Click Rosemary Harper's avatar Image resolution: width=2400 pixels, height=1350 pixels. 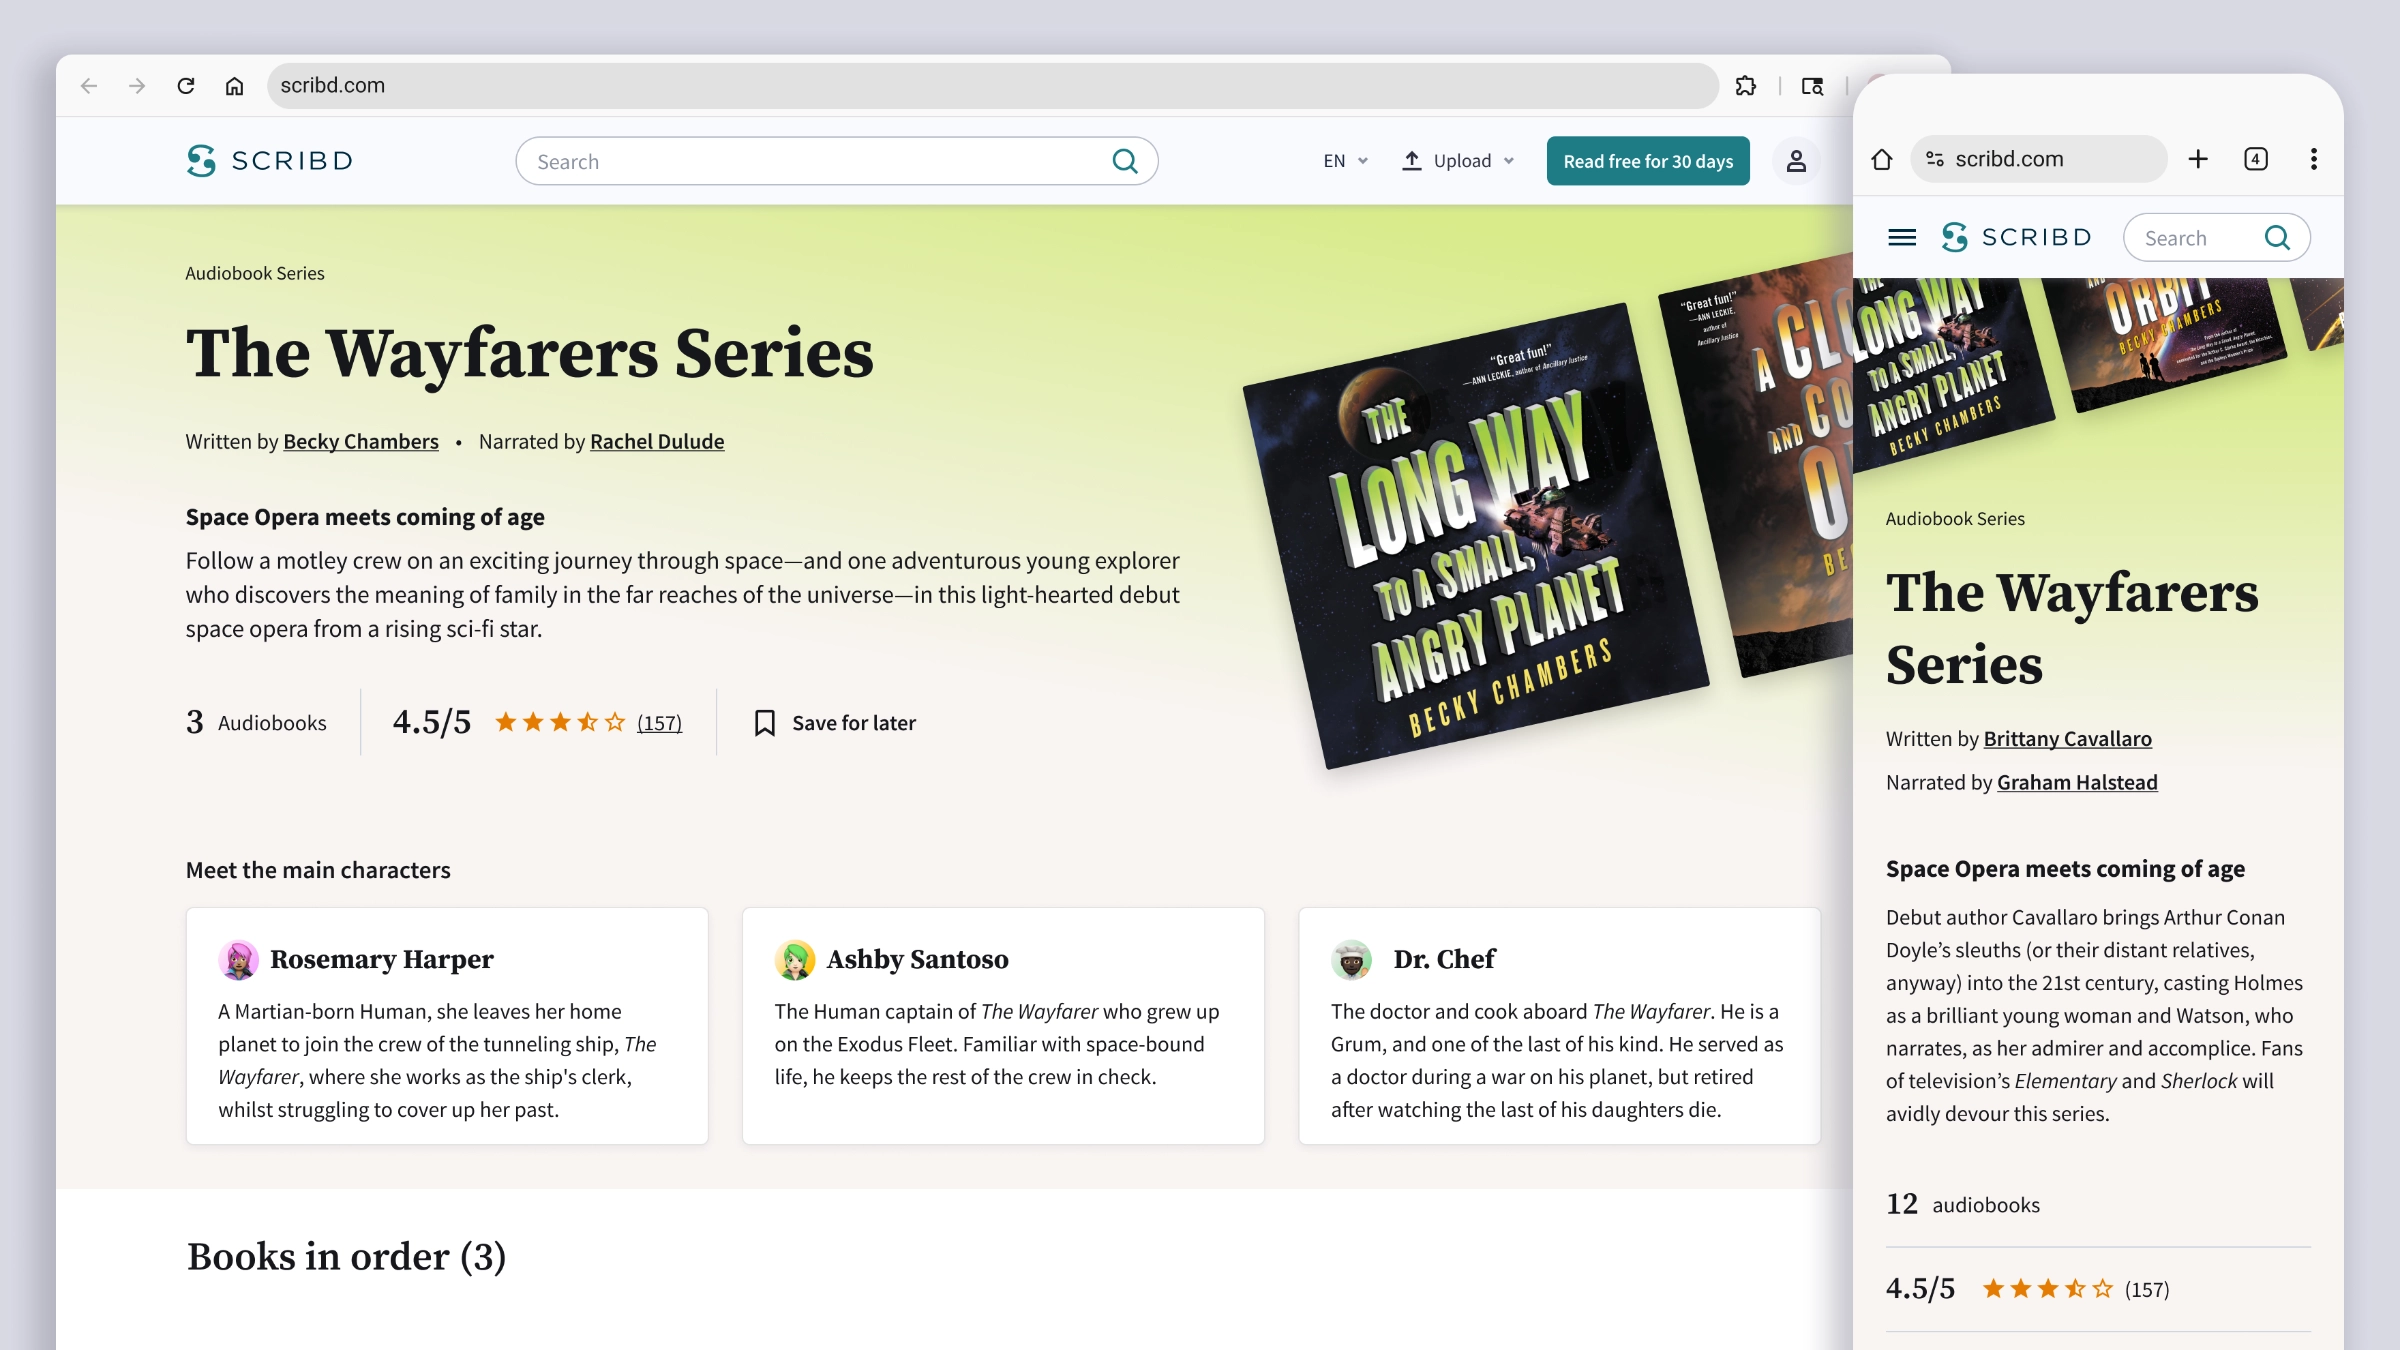[x=238, y=960]
